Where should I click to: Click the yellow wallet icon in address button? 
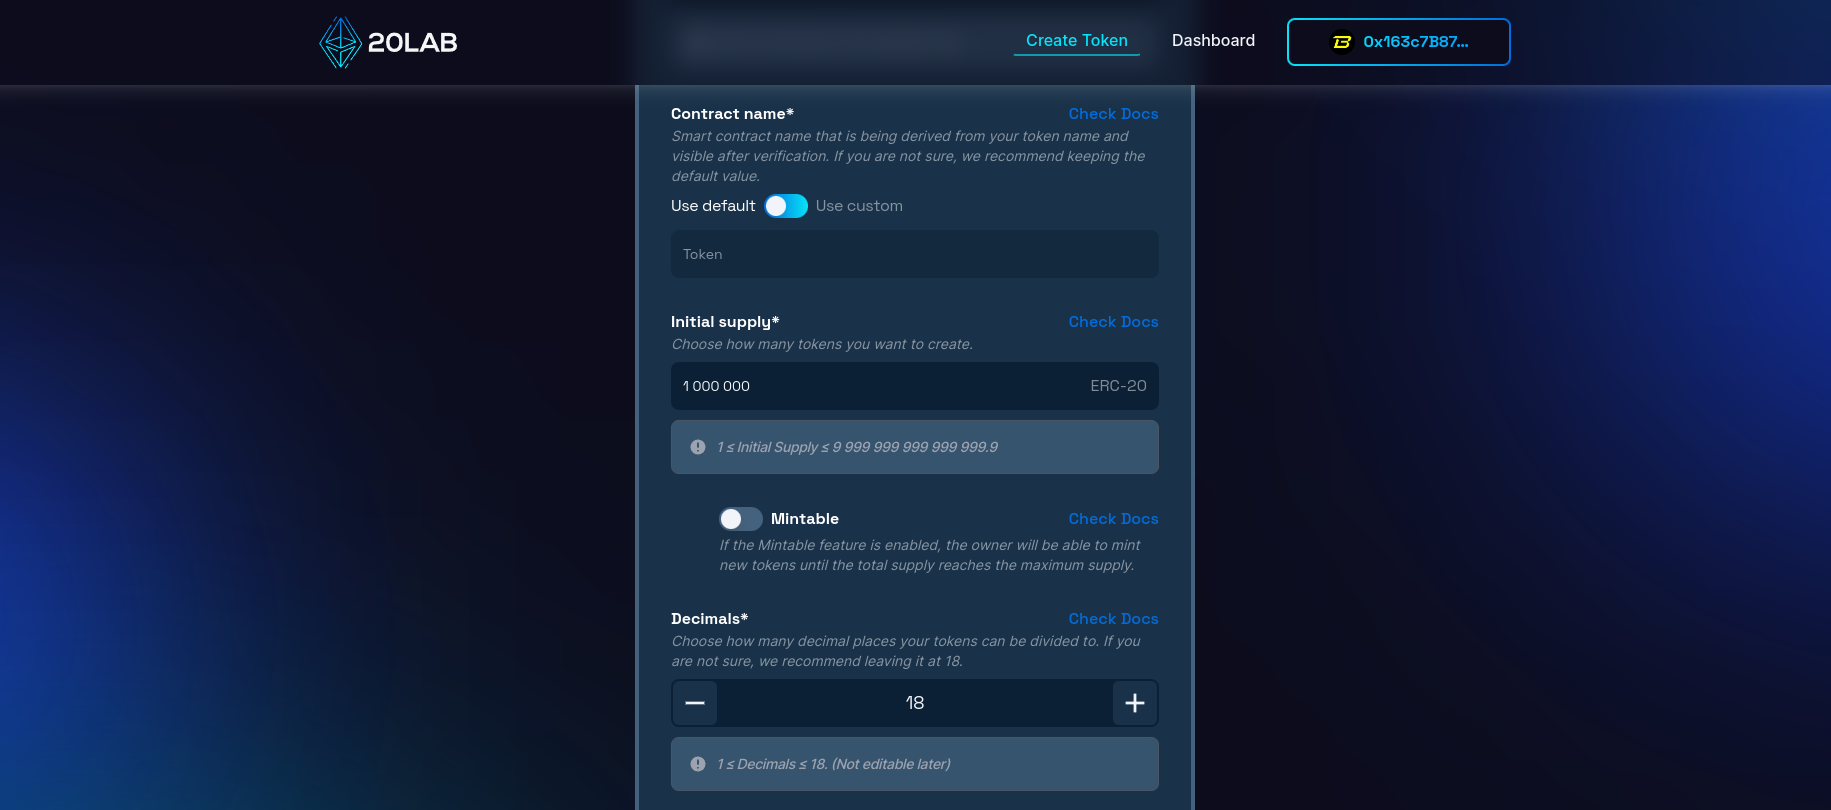coord(1342,42)
